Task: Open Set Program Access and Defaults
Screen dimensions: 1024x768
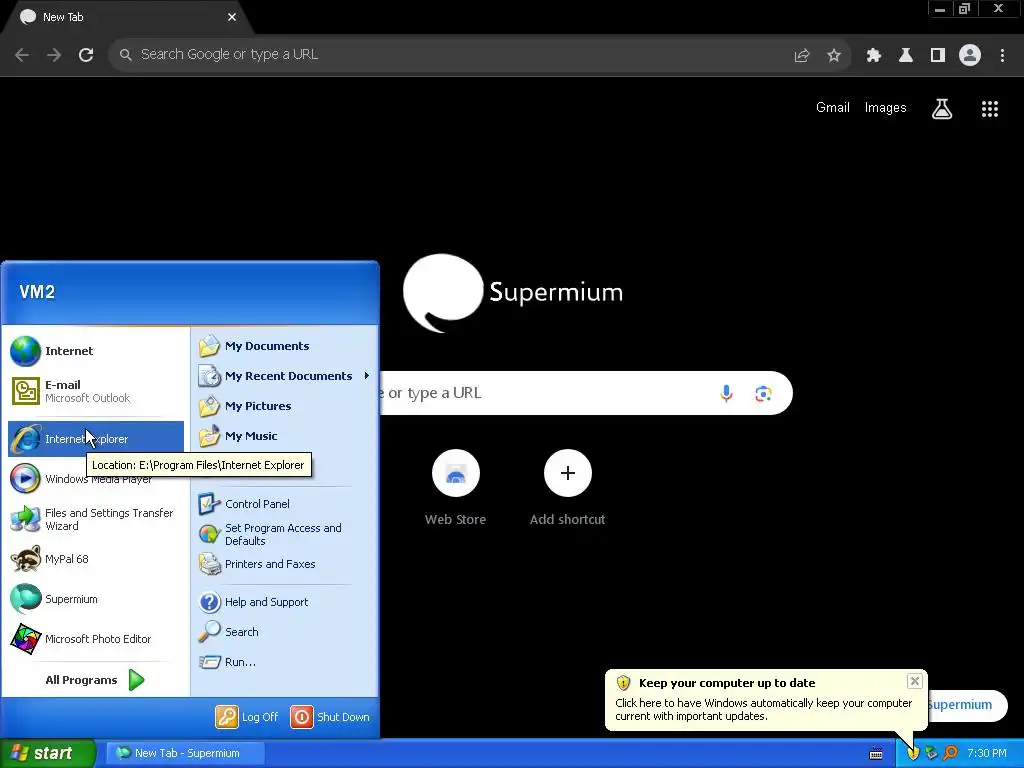Action: point(284,534)
